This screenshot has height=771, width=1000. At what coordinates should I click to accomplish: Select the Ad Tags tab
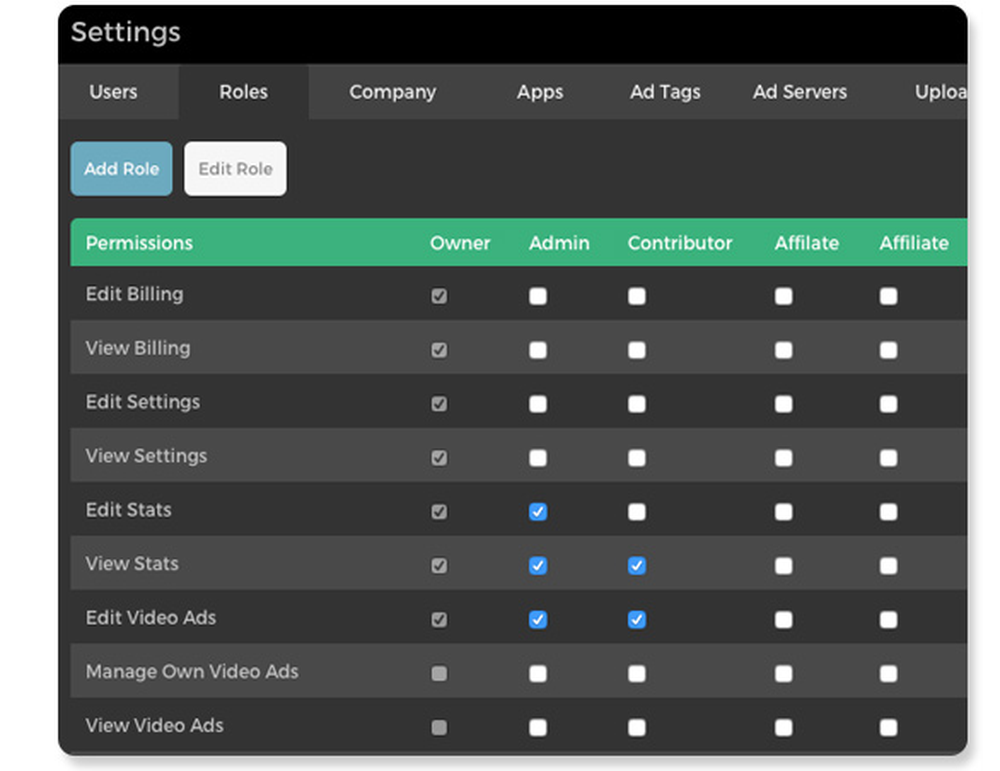pos(665,92)
